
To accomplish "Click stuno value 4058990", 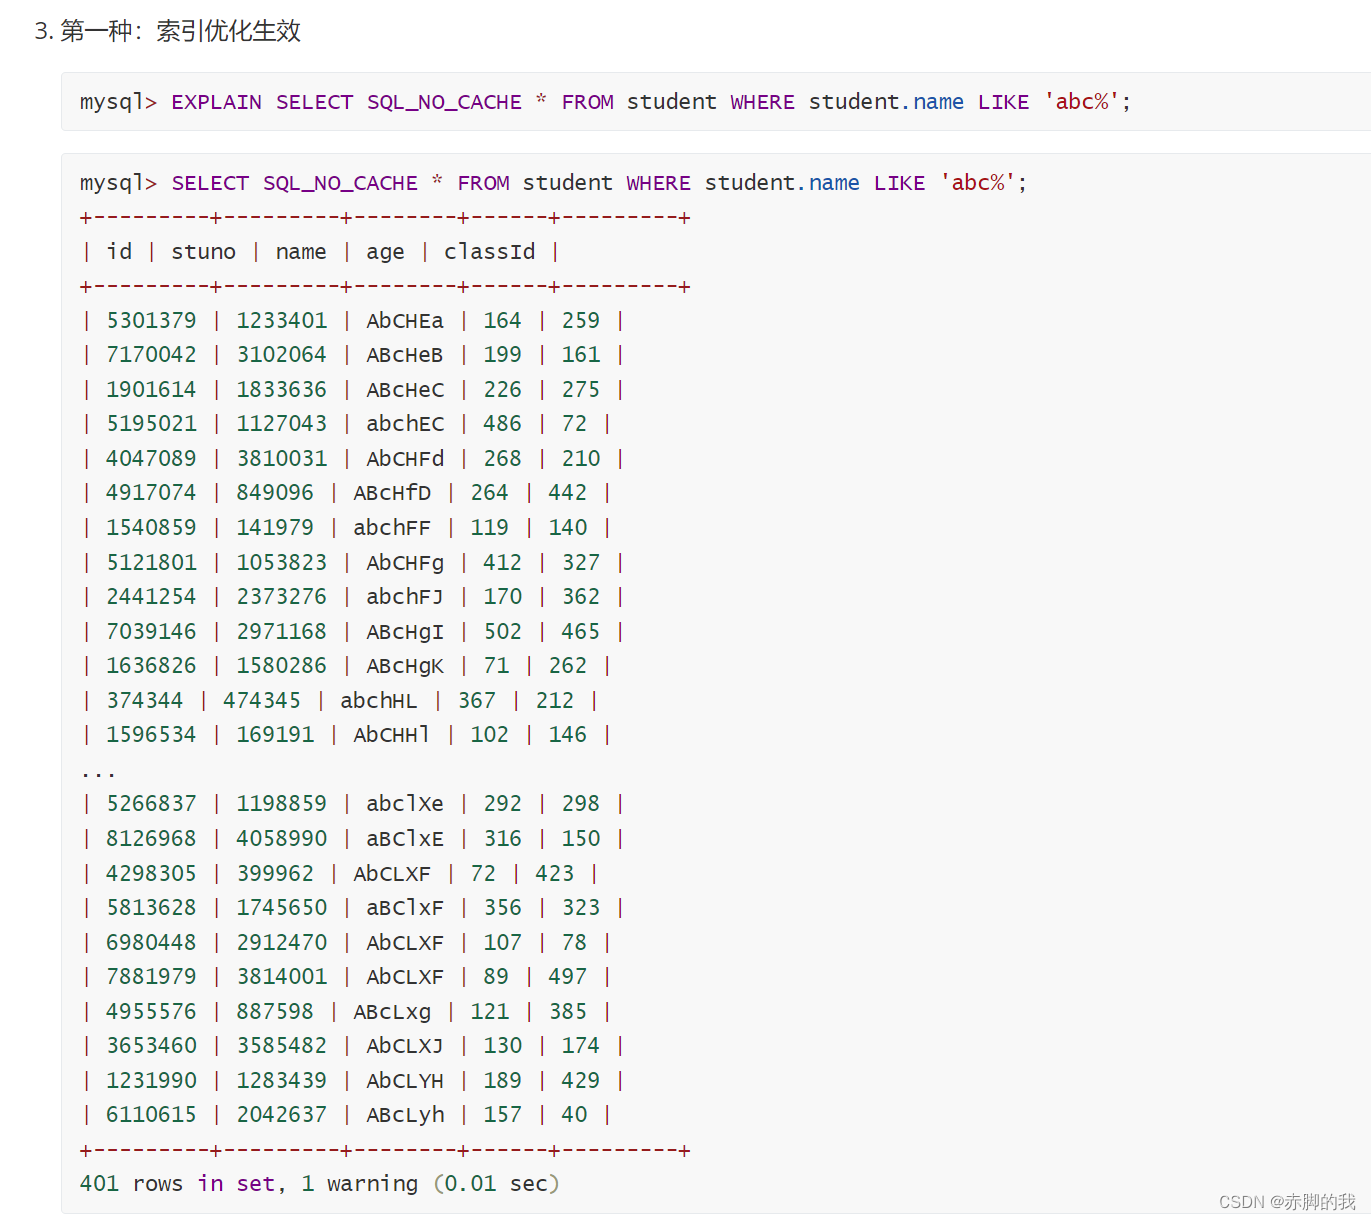I will [x=281, y=839].
